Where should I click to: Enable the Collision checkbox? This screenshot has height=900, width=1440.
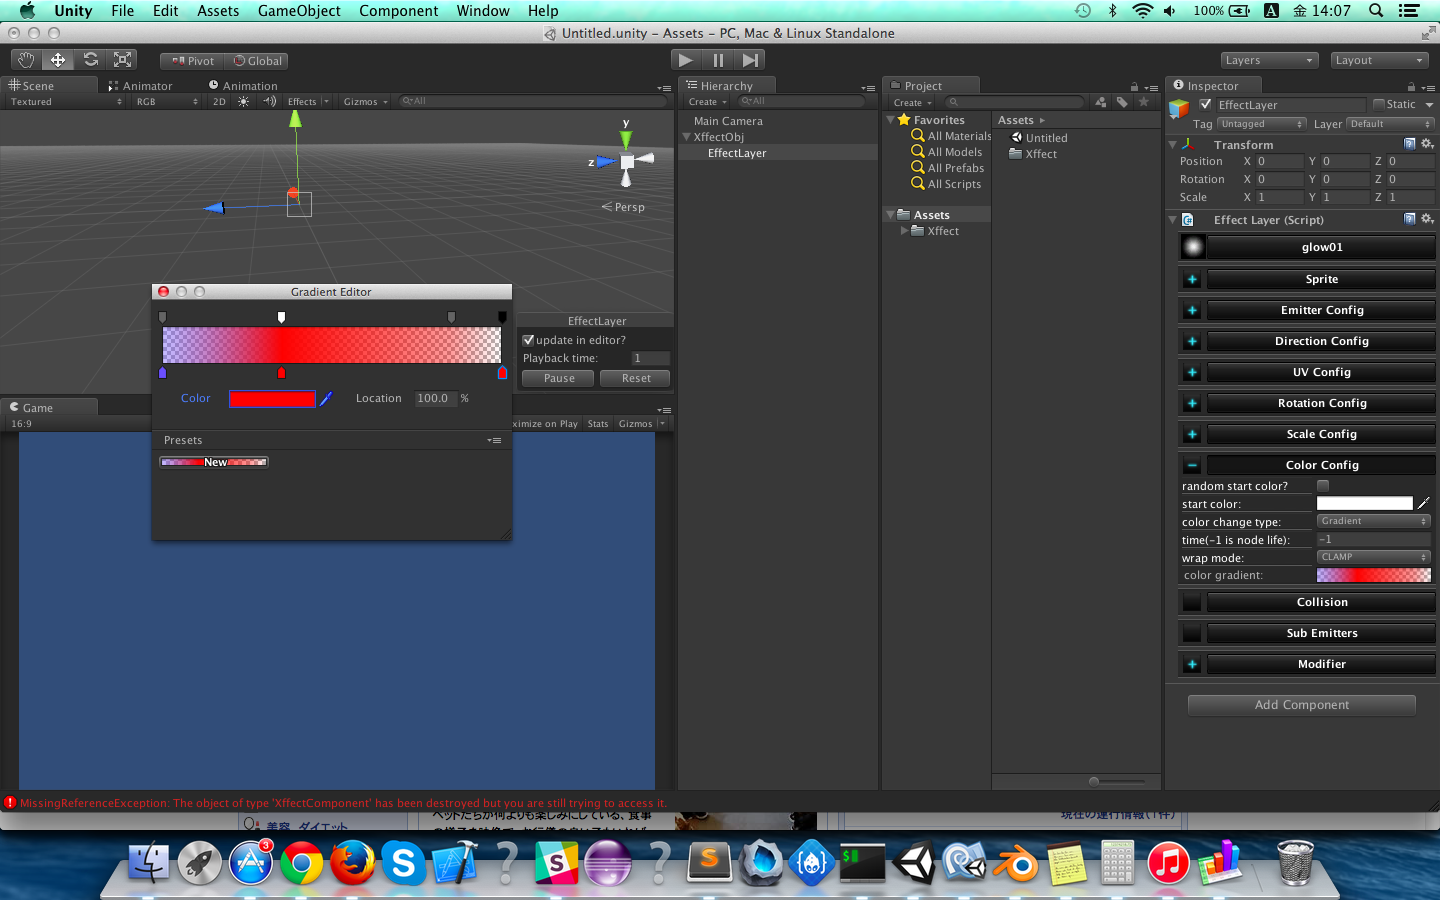[1192, 602]
